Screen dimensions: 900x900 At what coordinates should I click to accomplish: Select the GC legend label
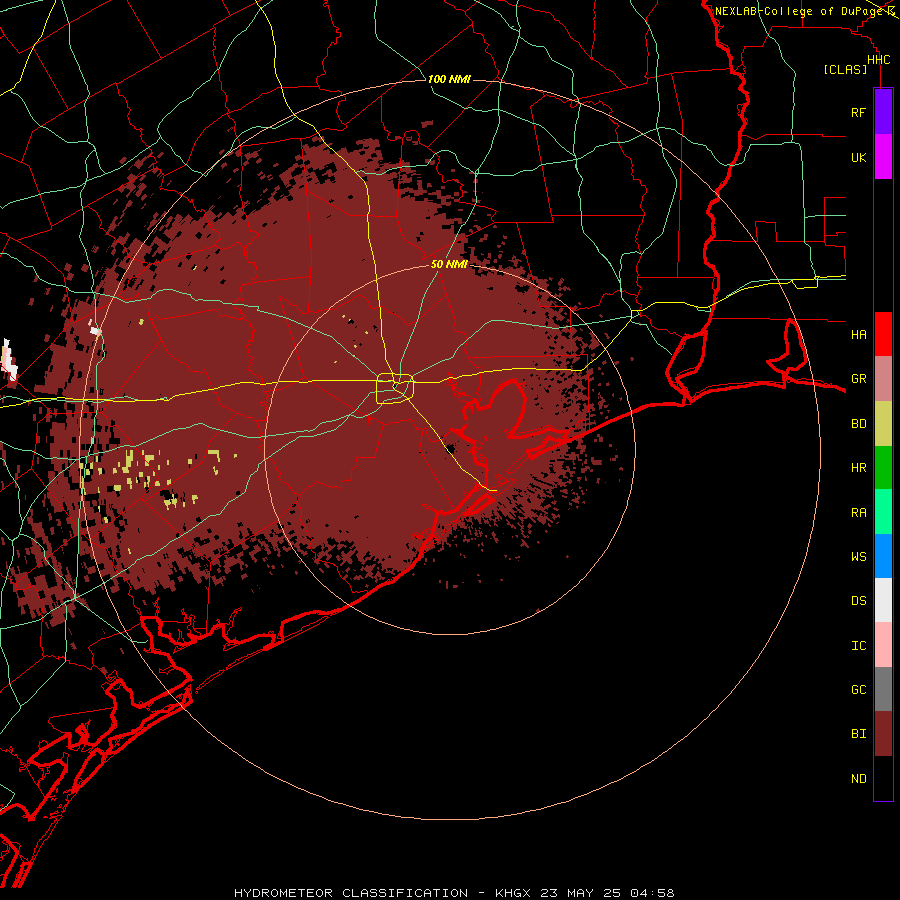tap(858, 689)
